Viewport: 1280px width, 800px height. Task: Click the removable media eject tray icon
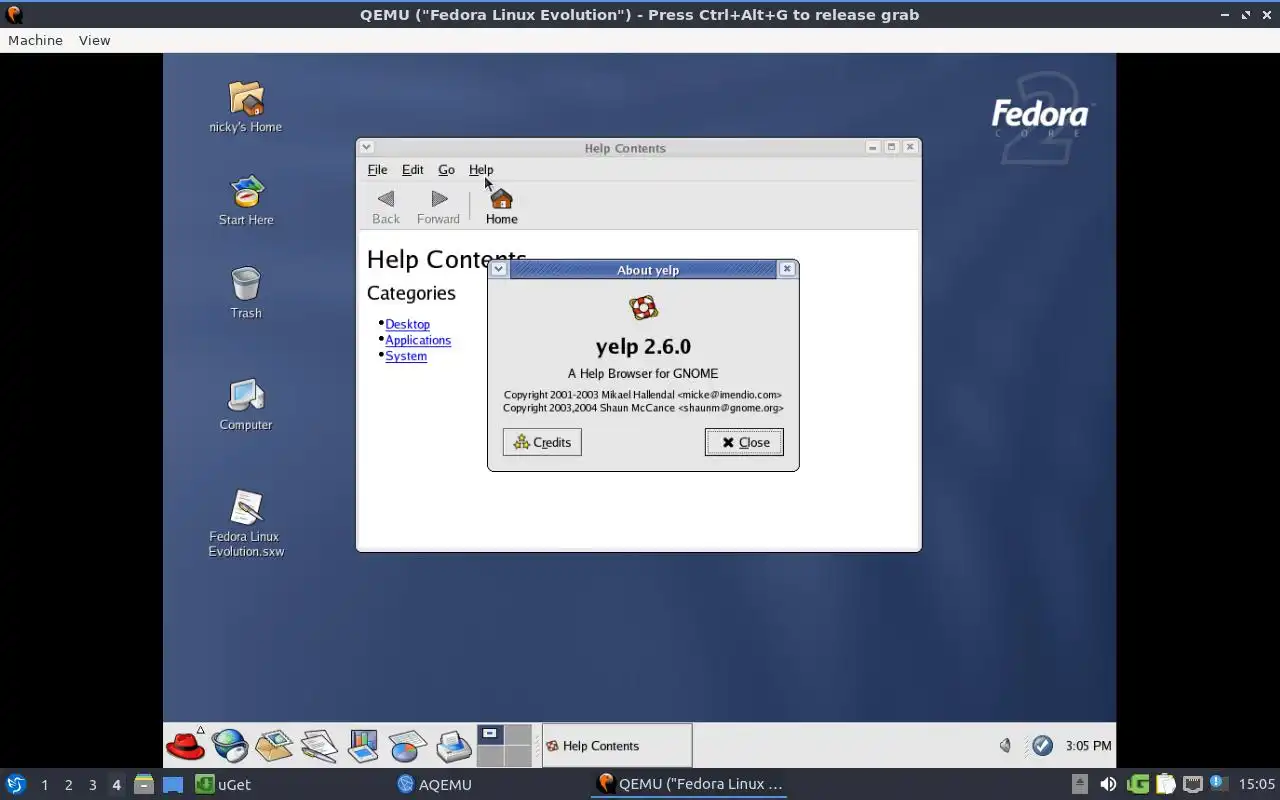tap(1080, 784)
